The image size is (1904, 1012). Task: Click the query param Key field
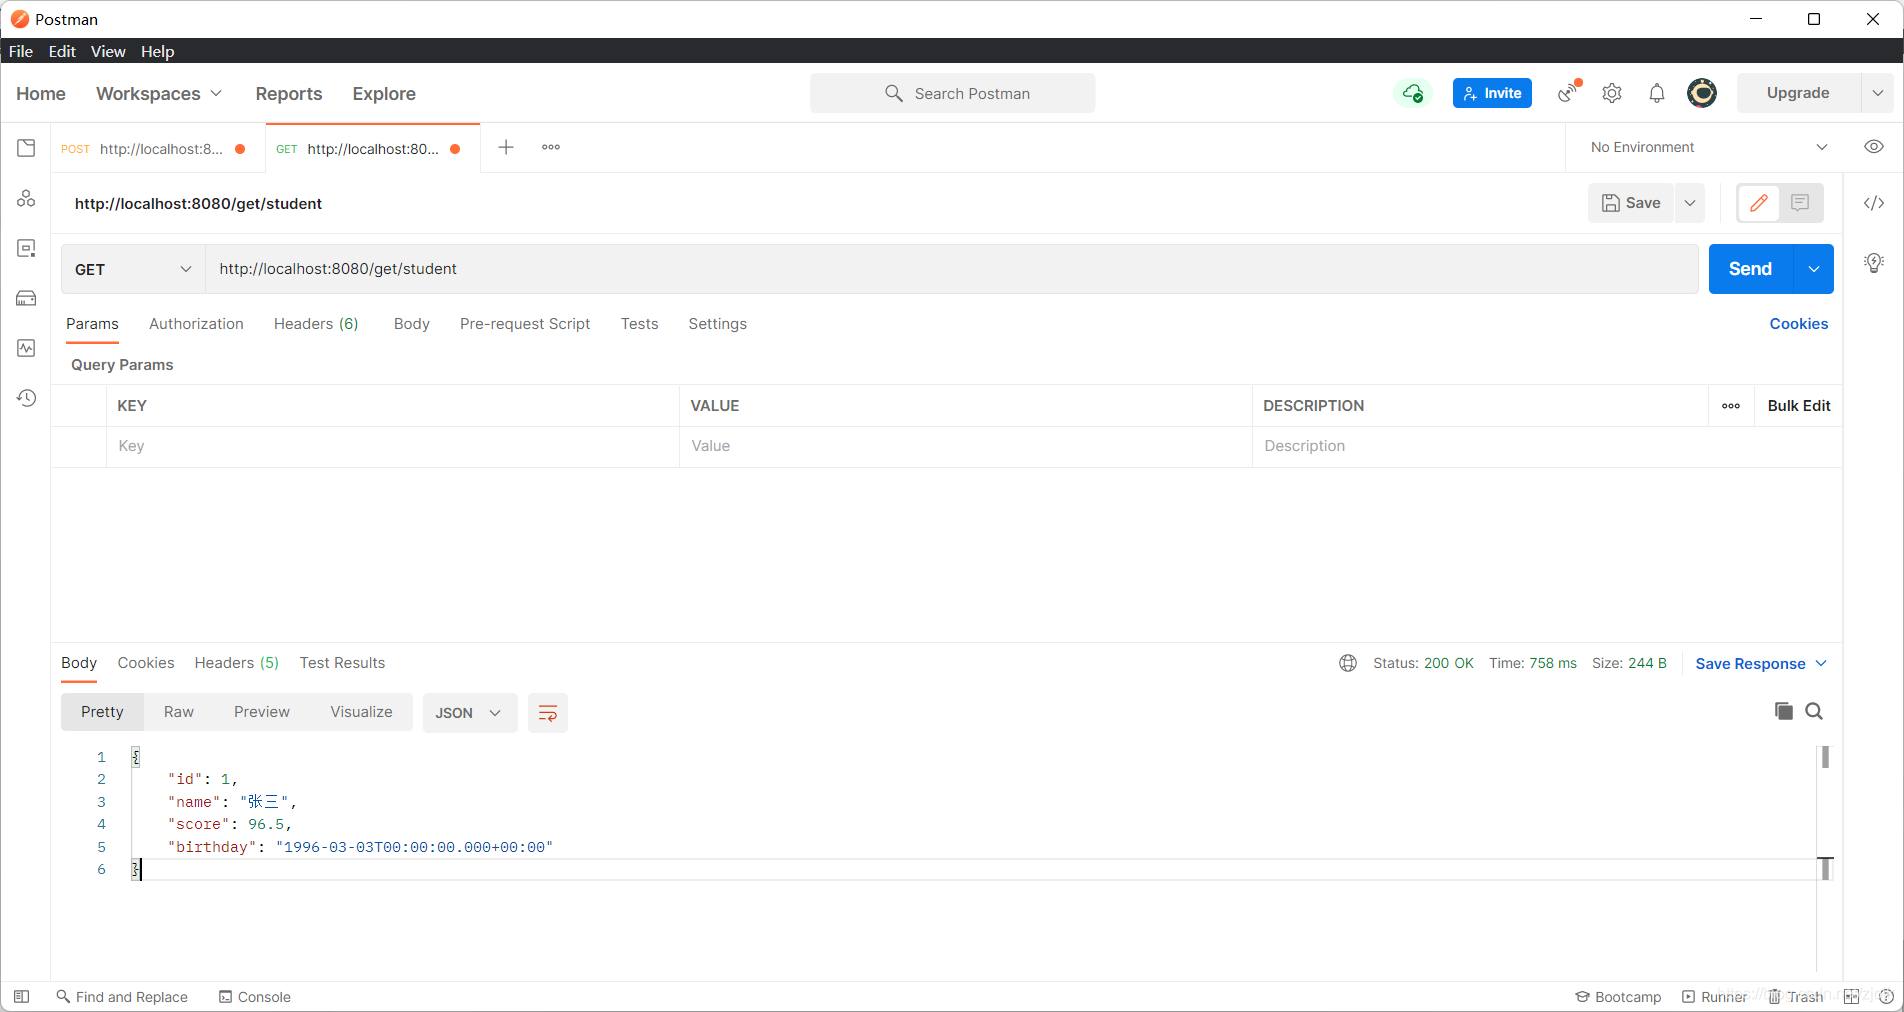(x=393, y=446)
